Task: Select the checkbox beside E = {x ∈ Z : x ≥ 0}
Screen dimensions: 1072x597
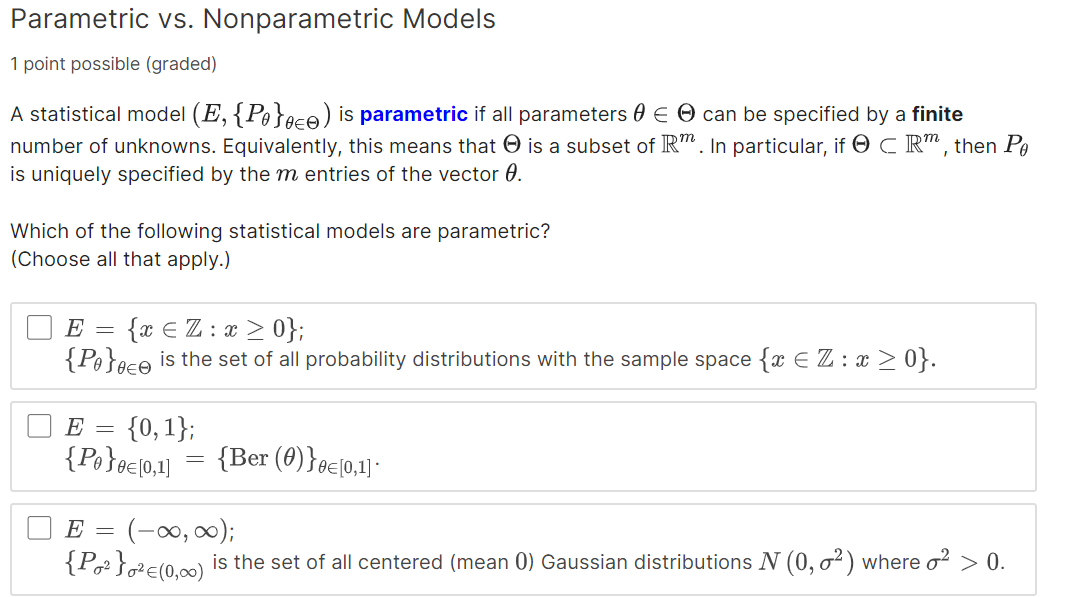Action: [x=38, y=327]
